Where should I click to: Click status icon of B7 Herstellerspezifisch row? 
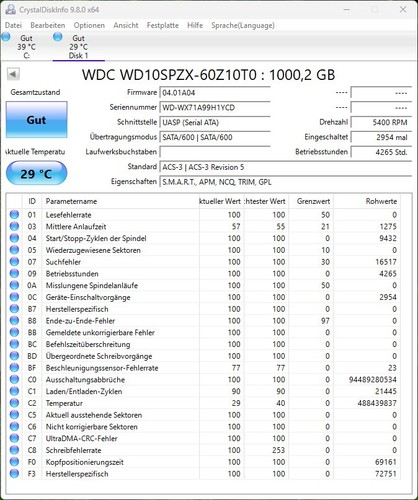point(14,309)
